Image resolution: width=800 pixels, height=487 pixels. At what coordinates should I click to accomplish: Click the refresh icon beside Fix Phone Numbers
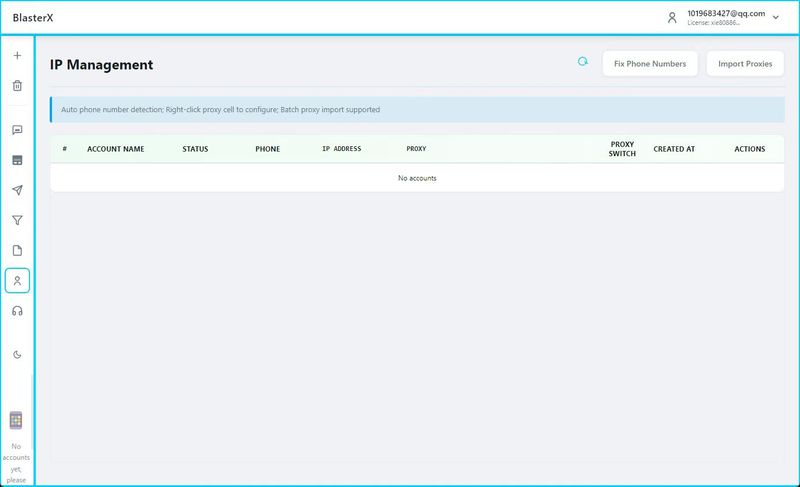tap(583, 62)
